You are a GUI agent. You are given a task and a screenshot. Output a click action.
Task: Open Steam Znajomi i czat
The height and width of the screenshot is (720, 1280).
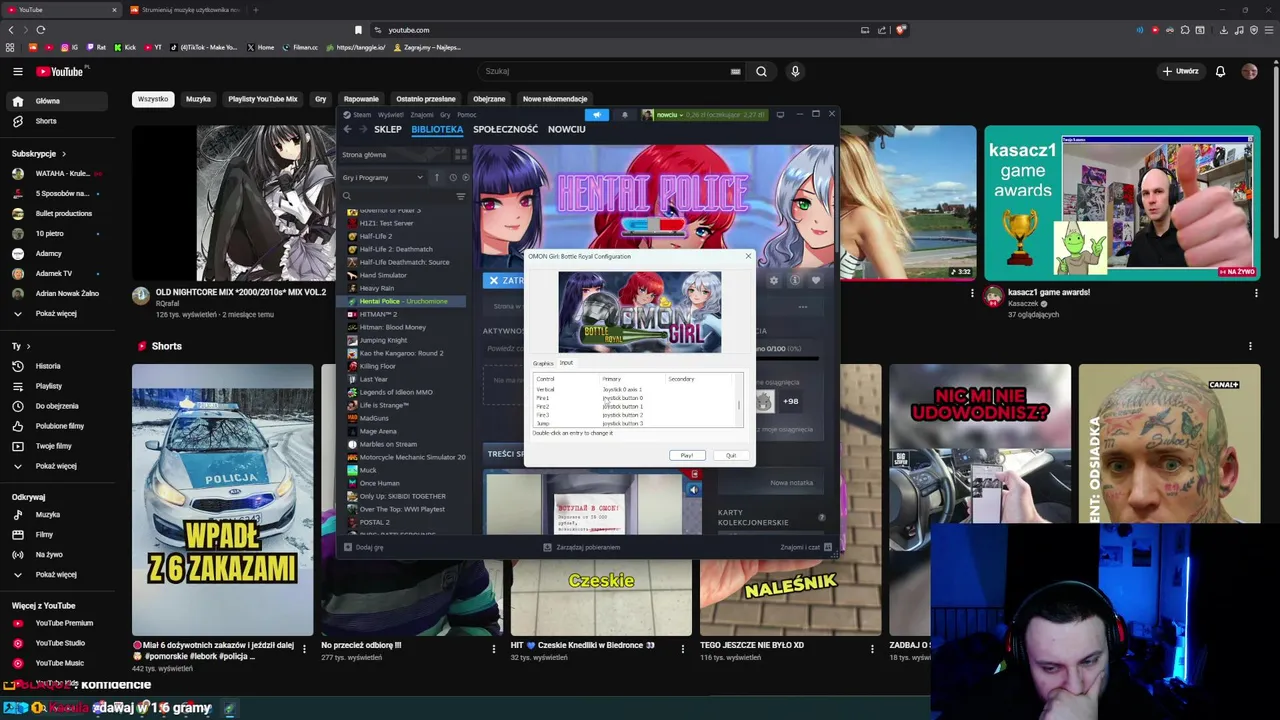[806, 547]
